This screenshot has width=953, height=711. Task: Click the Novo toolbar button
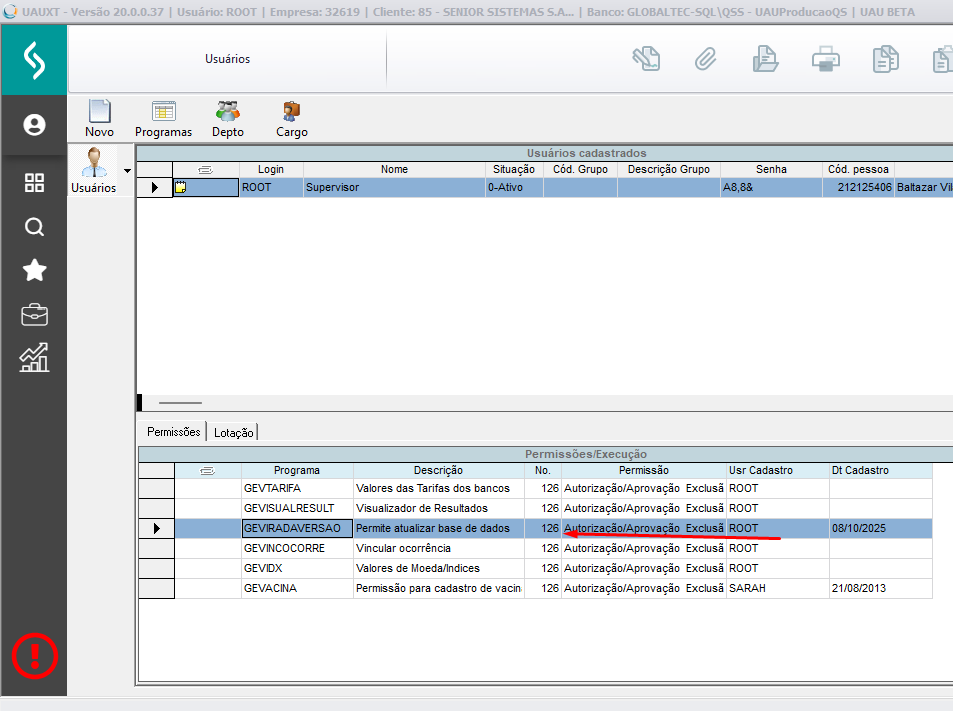pos(99,118)
